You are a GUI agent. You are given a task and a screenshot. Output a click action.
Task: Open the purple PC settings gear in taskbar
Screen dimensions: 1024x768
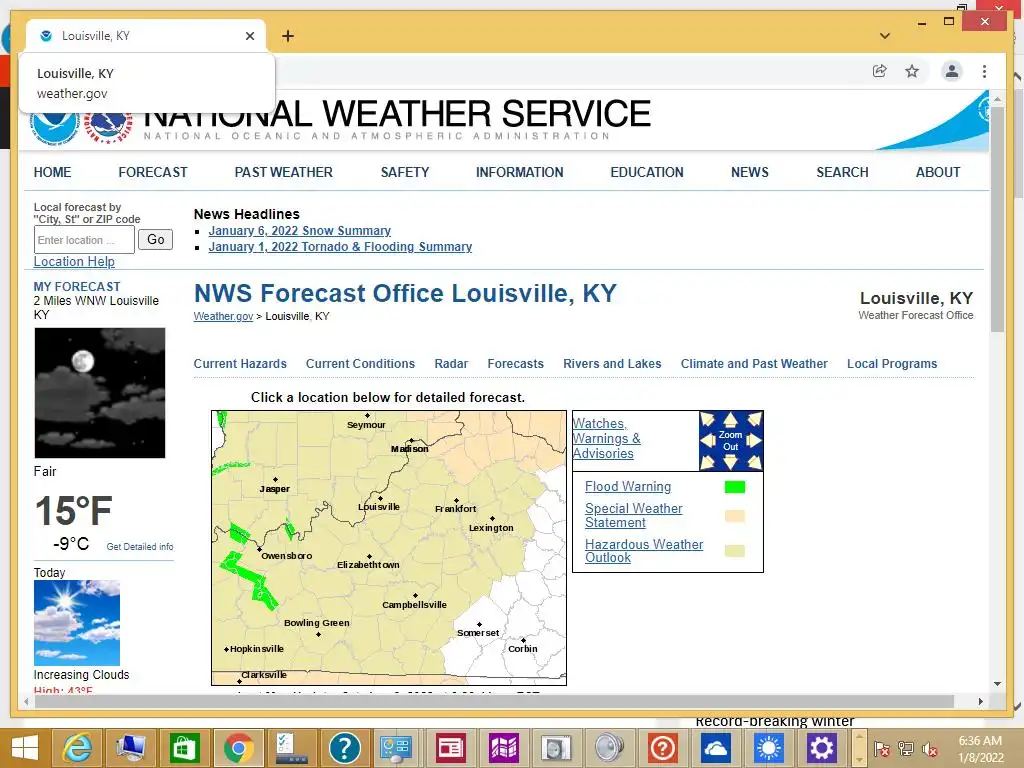tap(822, 748)
